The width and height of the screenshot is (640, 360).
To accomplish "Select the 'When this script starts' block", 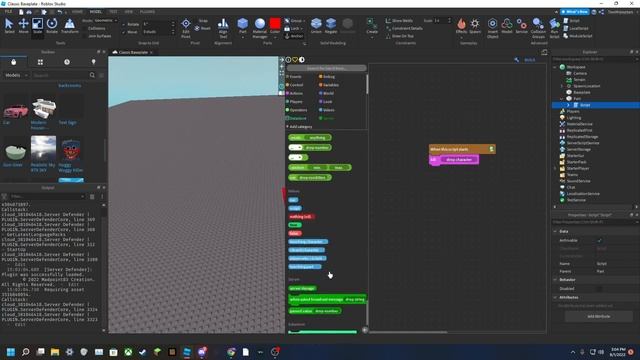I will (x=462, y=149).
